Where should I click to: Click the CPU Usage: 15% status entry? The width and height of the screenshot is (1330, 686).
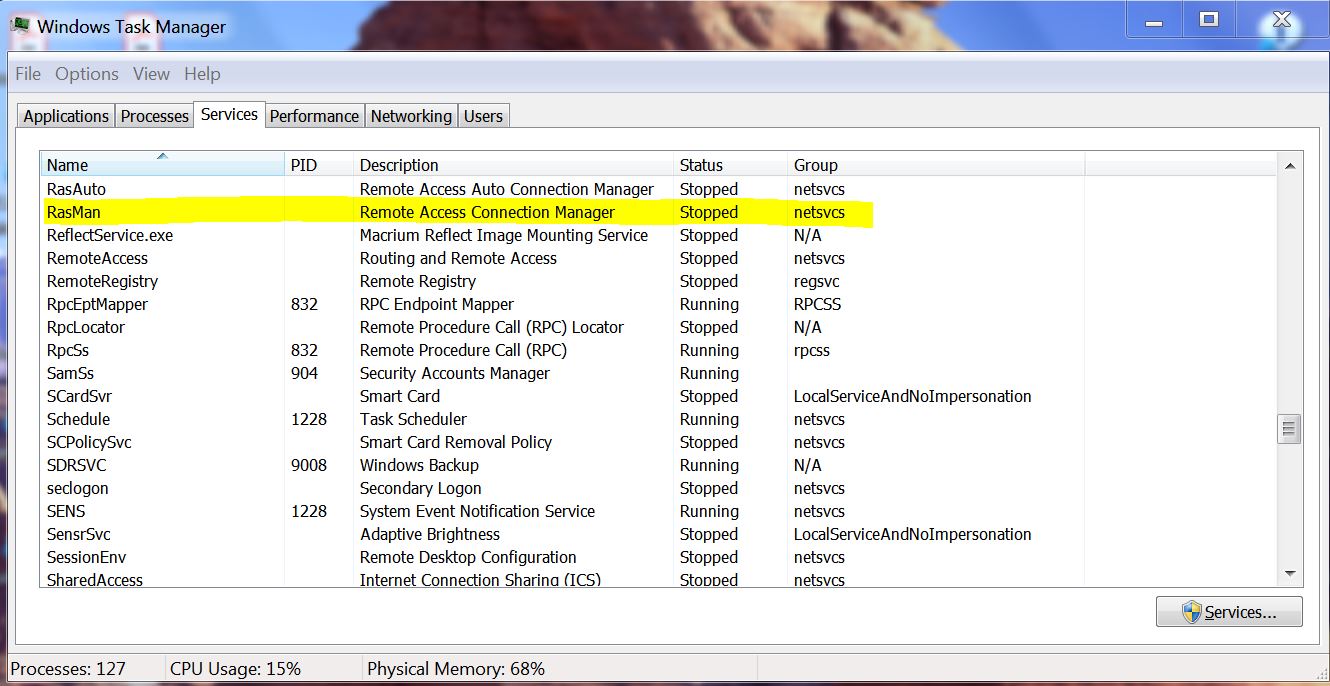pyautogui.click(x=235, y=669)
